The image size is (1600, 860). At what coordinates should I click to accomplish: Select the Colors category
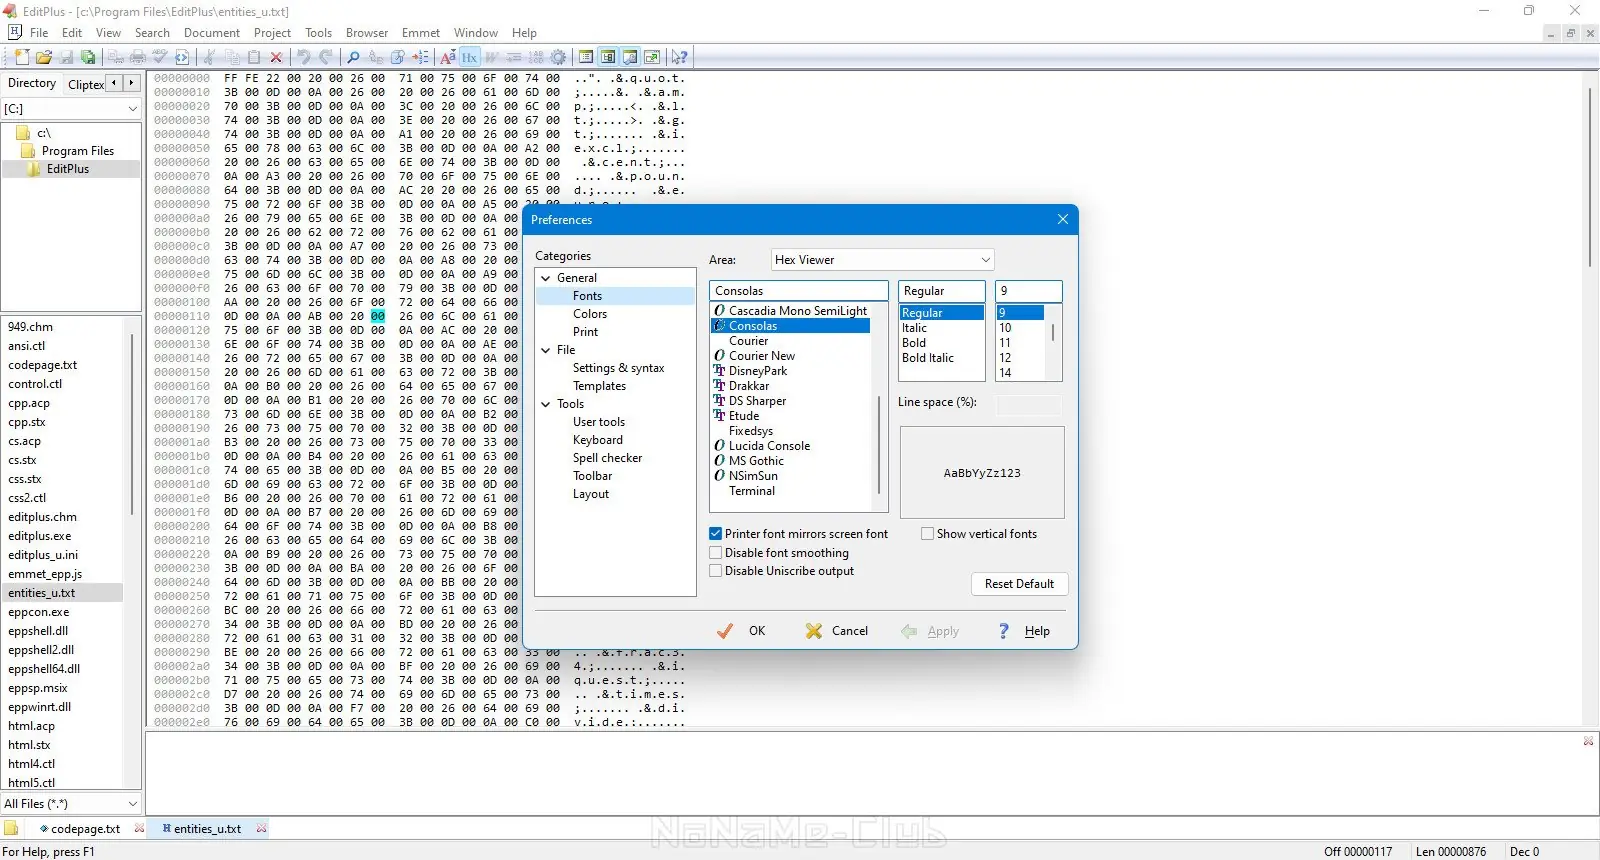(x=590, y=314)
